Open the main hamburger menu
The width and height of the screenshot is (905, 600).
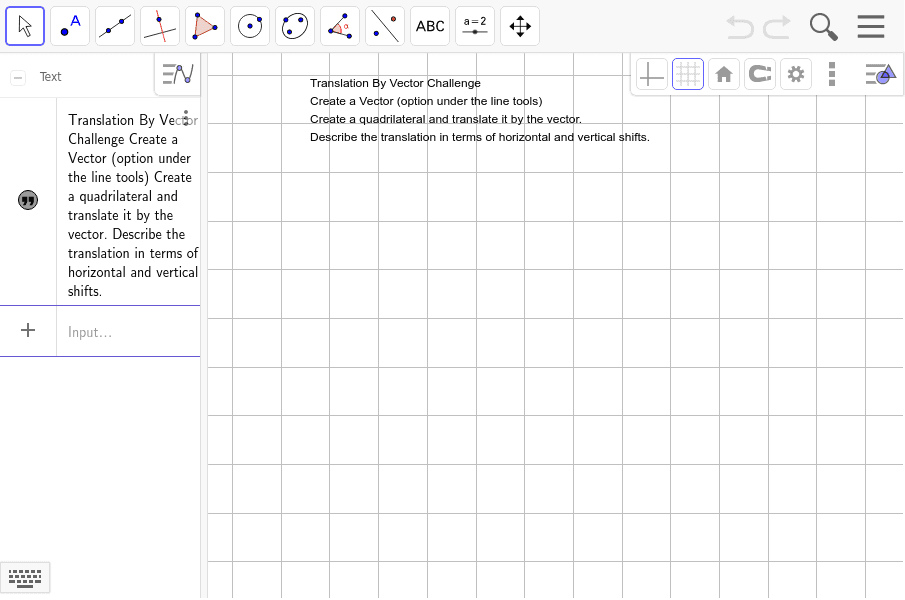[870, 27]
